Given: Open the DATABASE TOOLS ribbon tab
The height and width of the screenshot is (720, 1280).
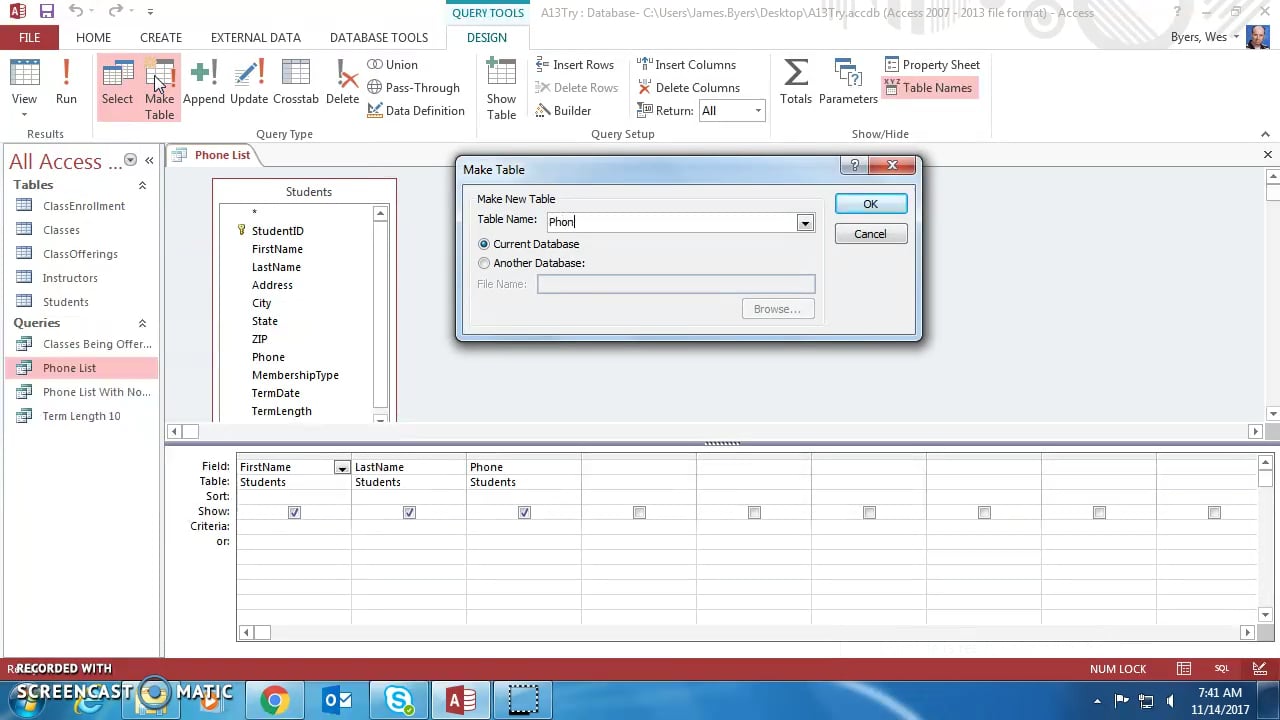Looking at the screenshot, I should pyautogui.click(x=378, y=37).
